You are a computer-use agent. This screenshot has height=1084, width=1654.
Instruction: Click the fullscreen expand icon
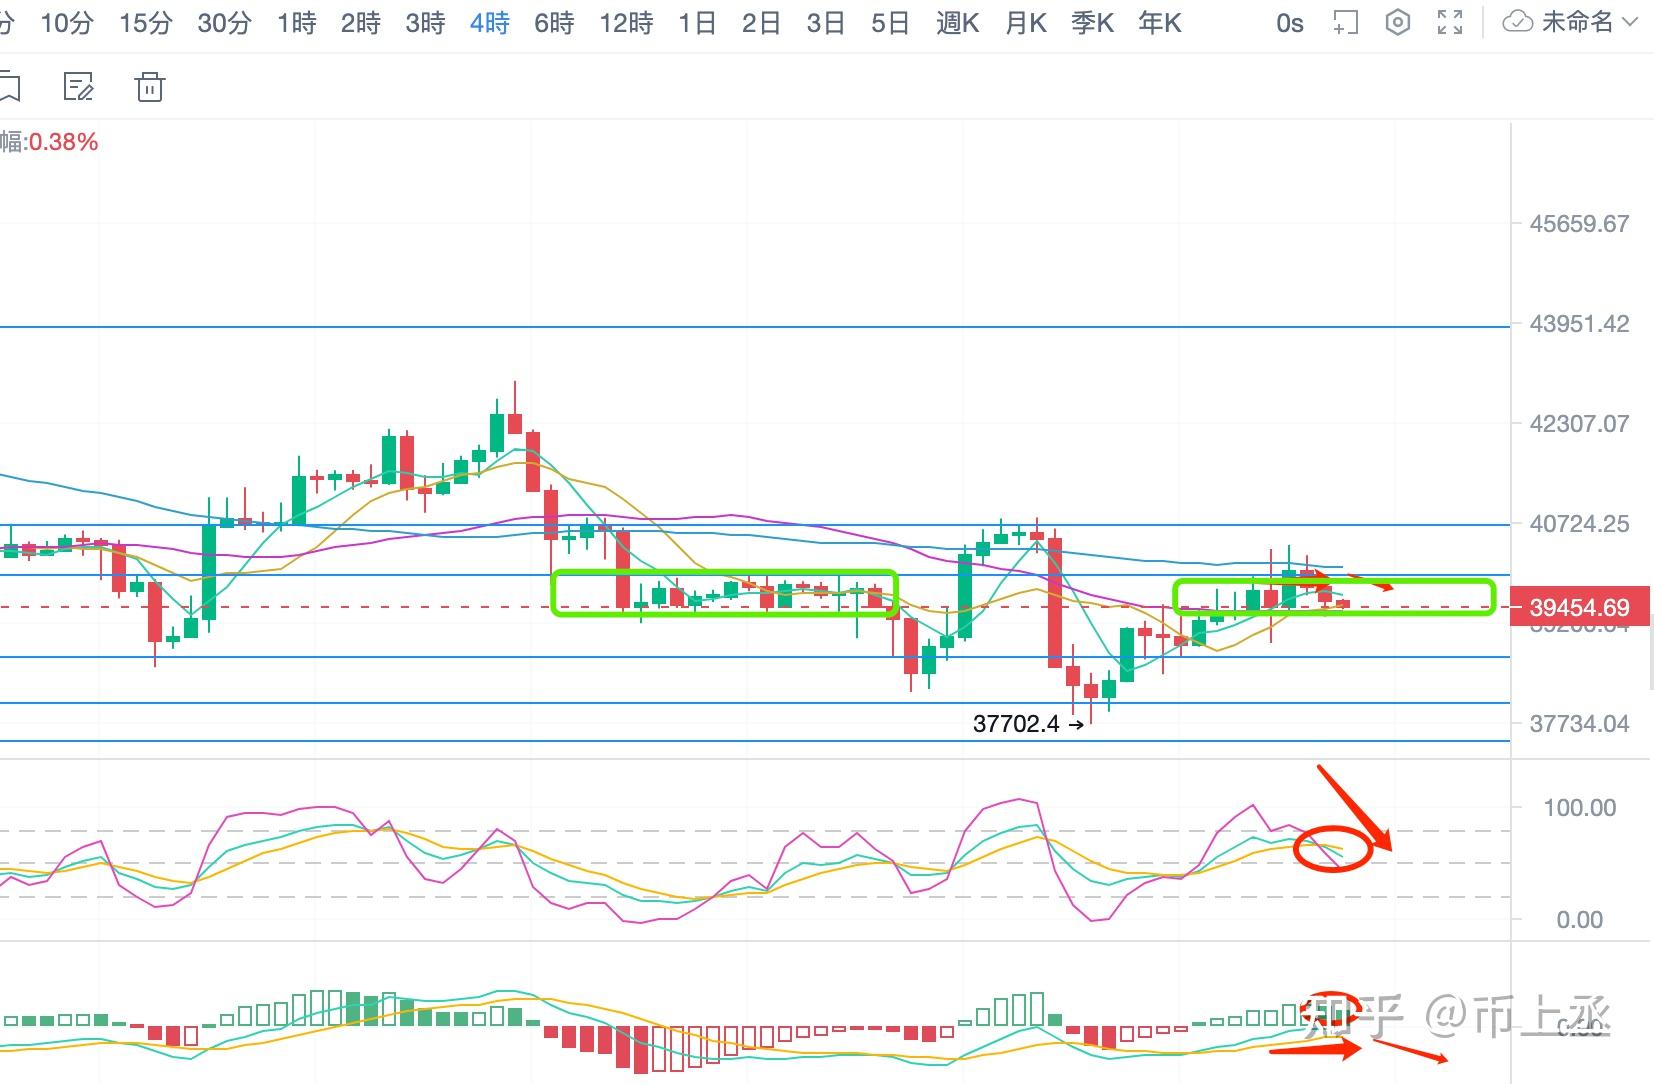[1450, 22]
